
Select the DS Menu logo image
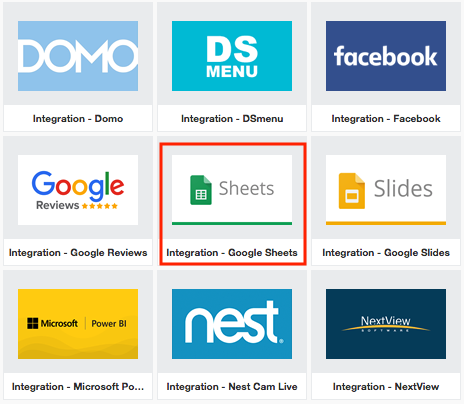pyautogui.click(x=232, y=56)
